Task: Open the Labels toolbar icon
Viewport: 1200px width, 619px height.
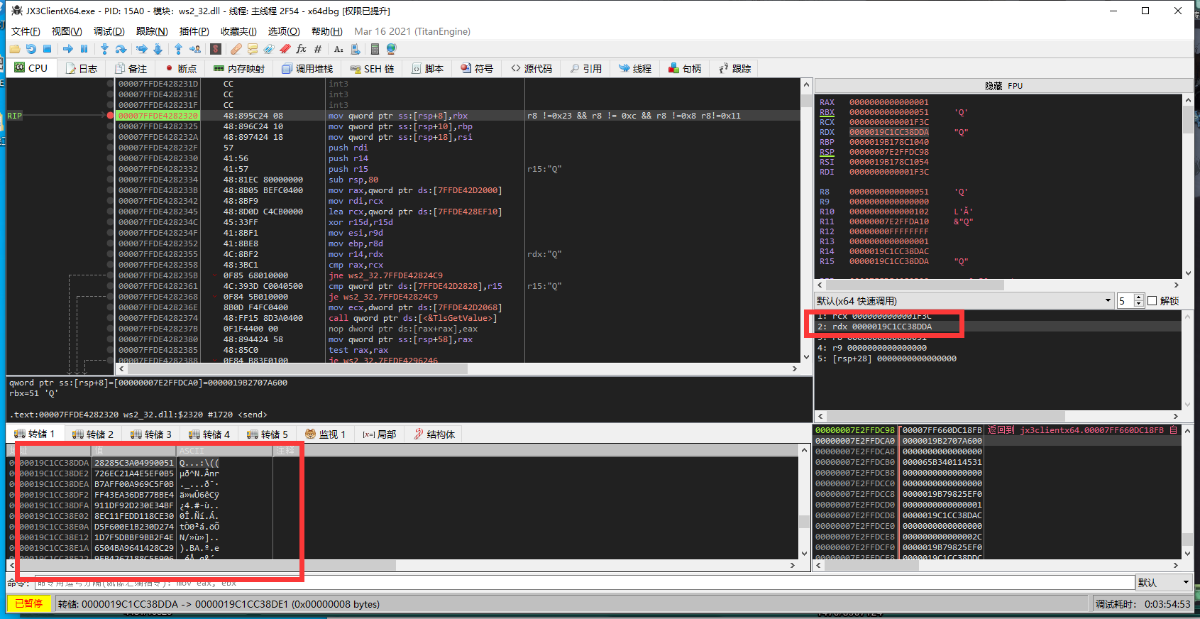Action: point(269,48)
